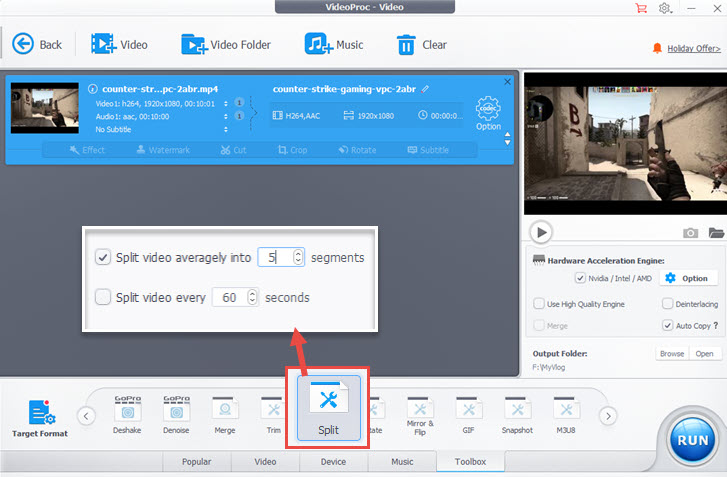Select the GIF tool icon
The image size is (727, 477).
469,408
